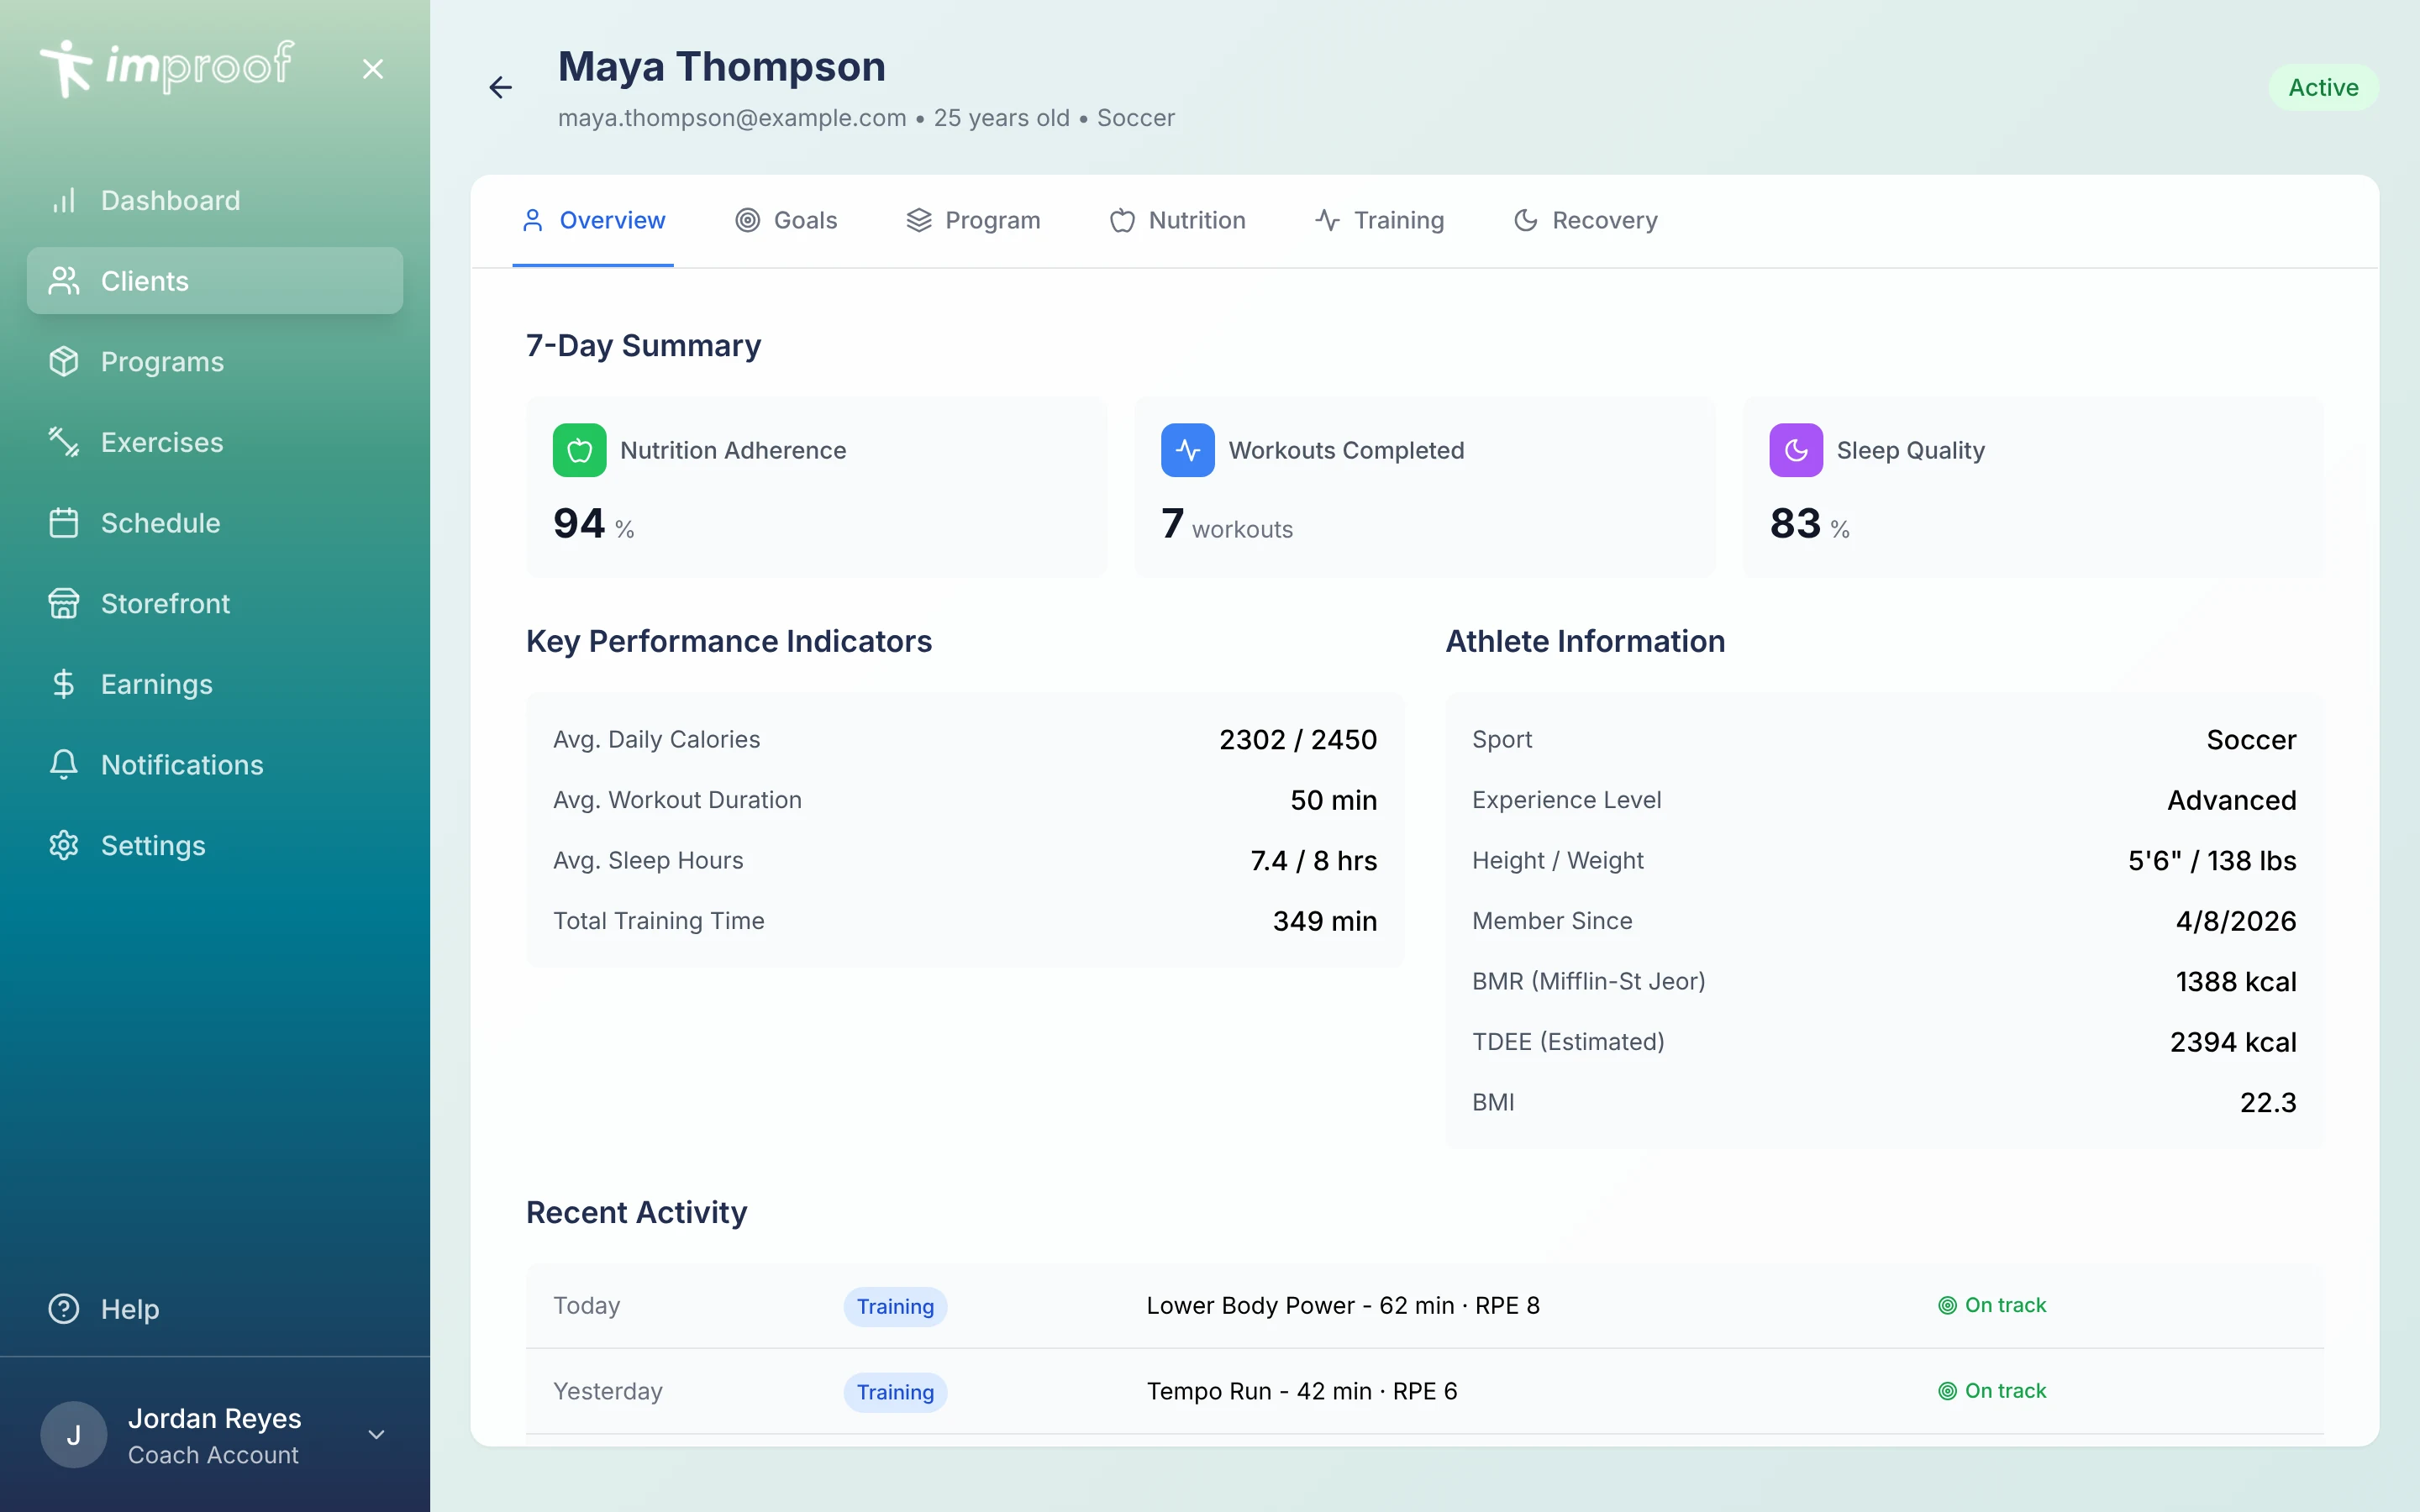Click Tempo Run activity entry
This screenshot has width=2420, height=1512.
[x=1302, y=1392]
